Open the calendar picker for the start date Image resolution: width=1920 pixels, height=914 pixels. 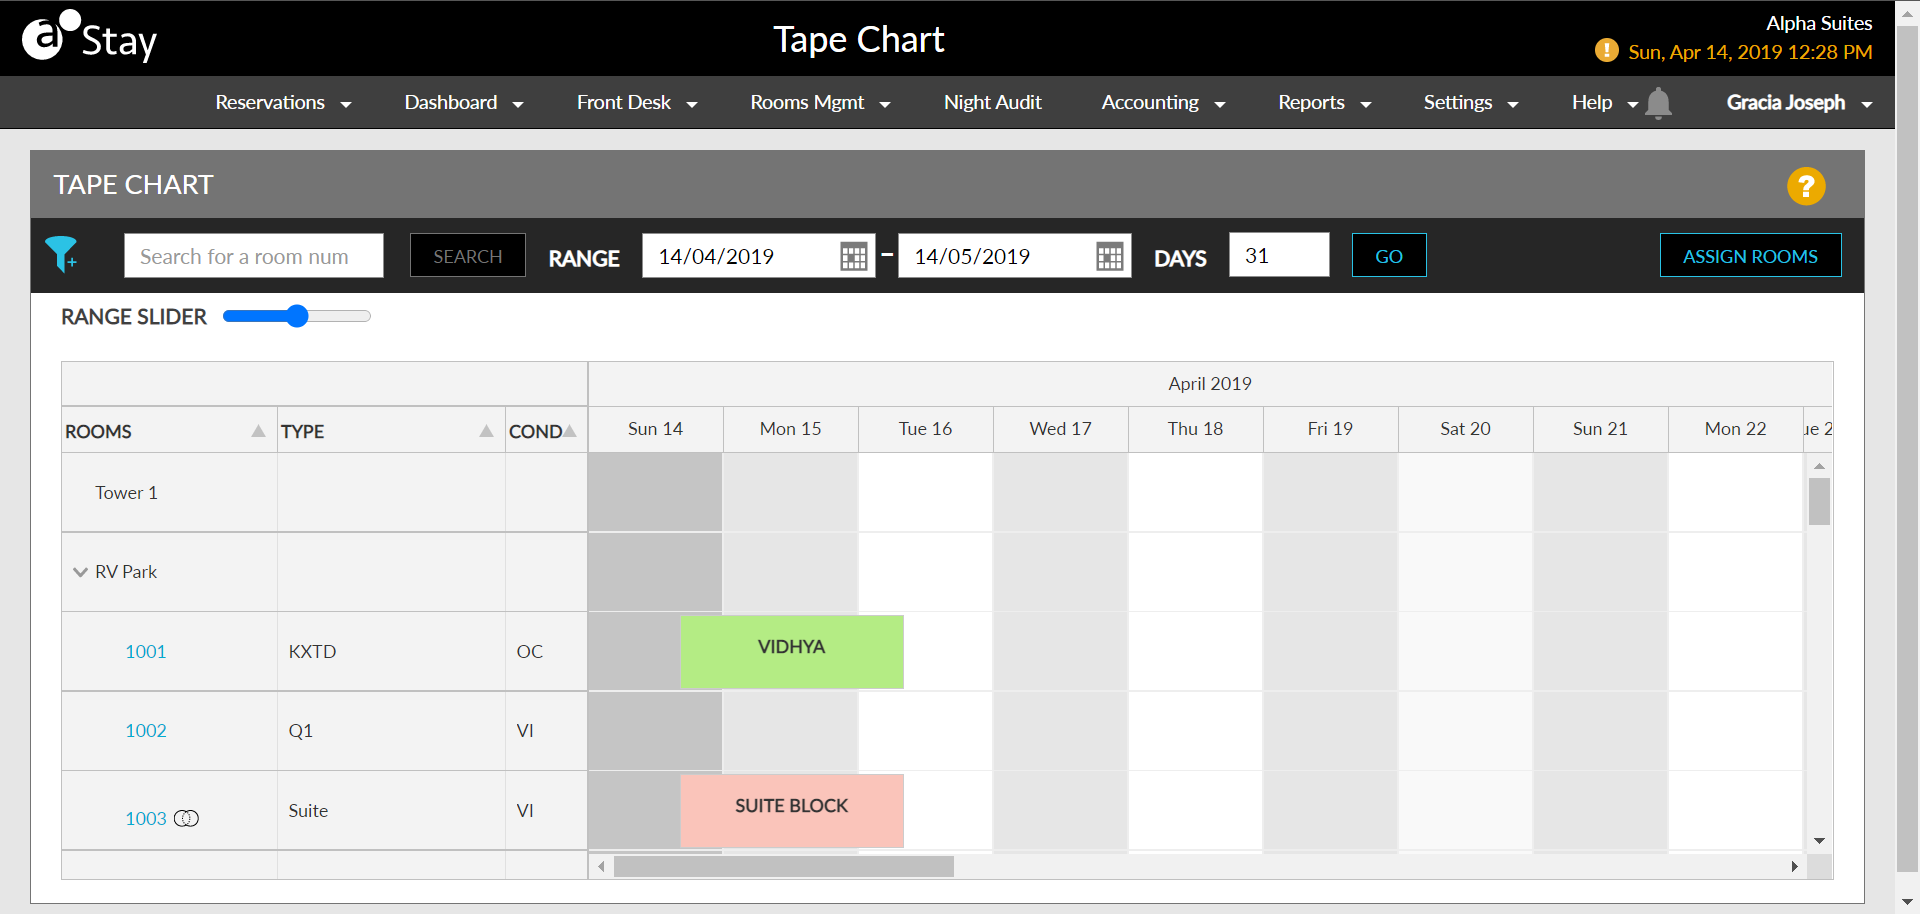coord(853,256)
